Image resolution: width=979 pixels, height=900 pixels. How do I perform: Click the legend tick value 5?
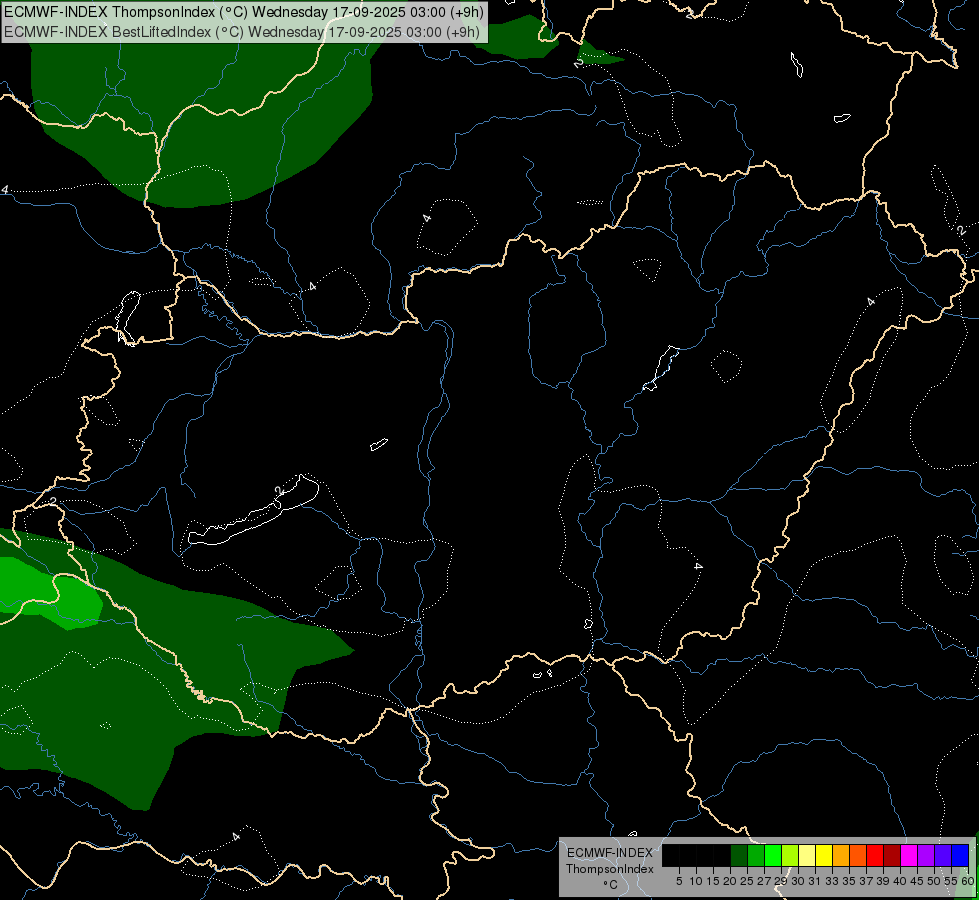click(679, 881)
